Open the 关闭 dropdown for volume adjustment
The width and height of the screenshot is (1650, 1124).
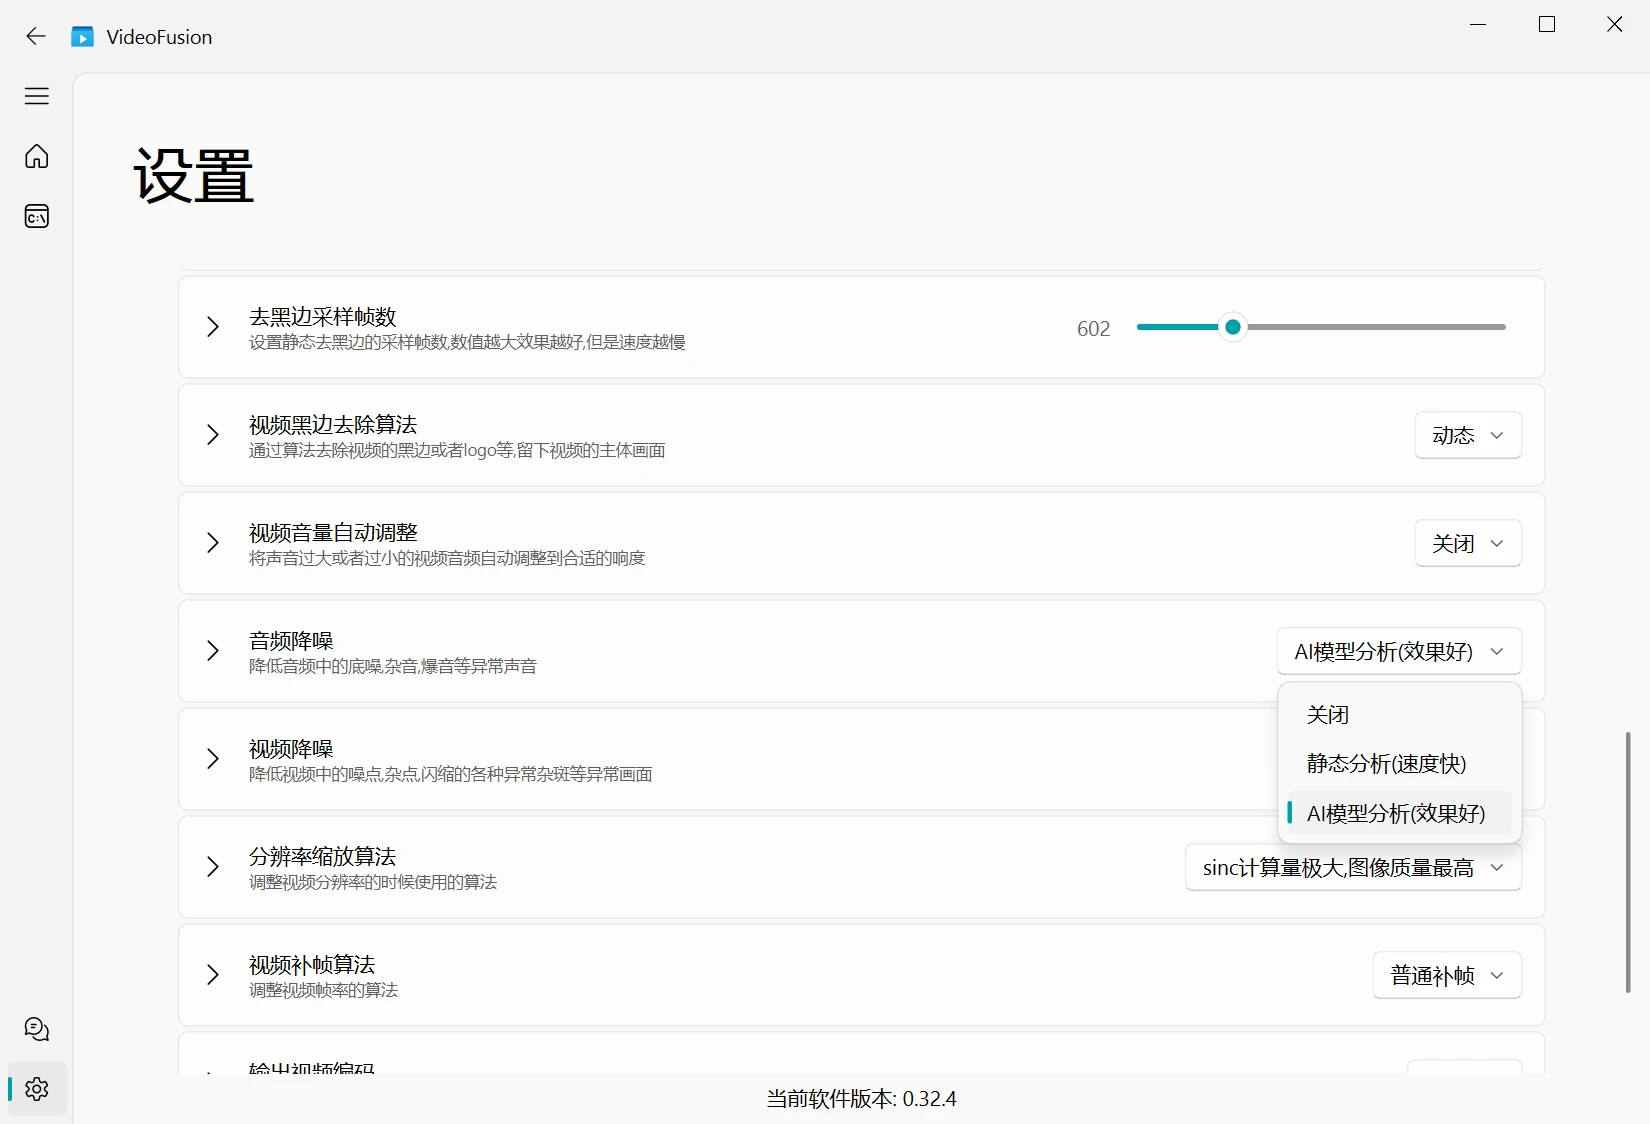coord(1468,543)
